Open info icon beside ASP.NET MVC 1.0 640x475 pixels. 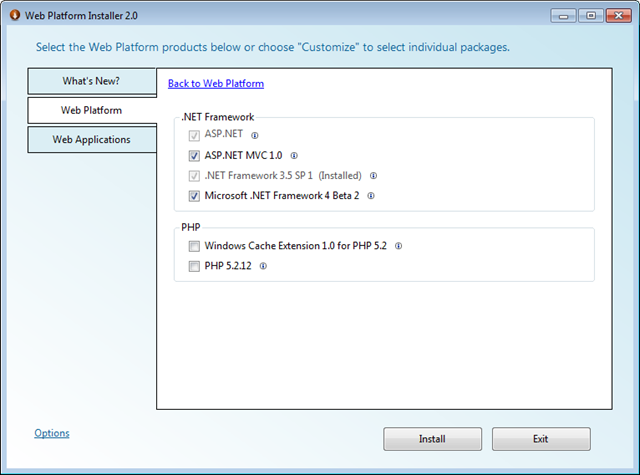click(294, 155)
